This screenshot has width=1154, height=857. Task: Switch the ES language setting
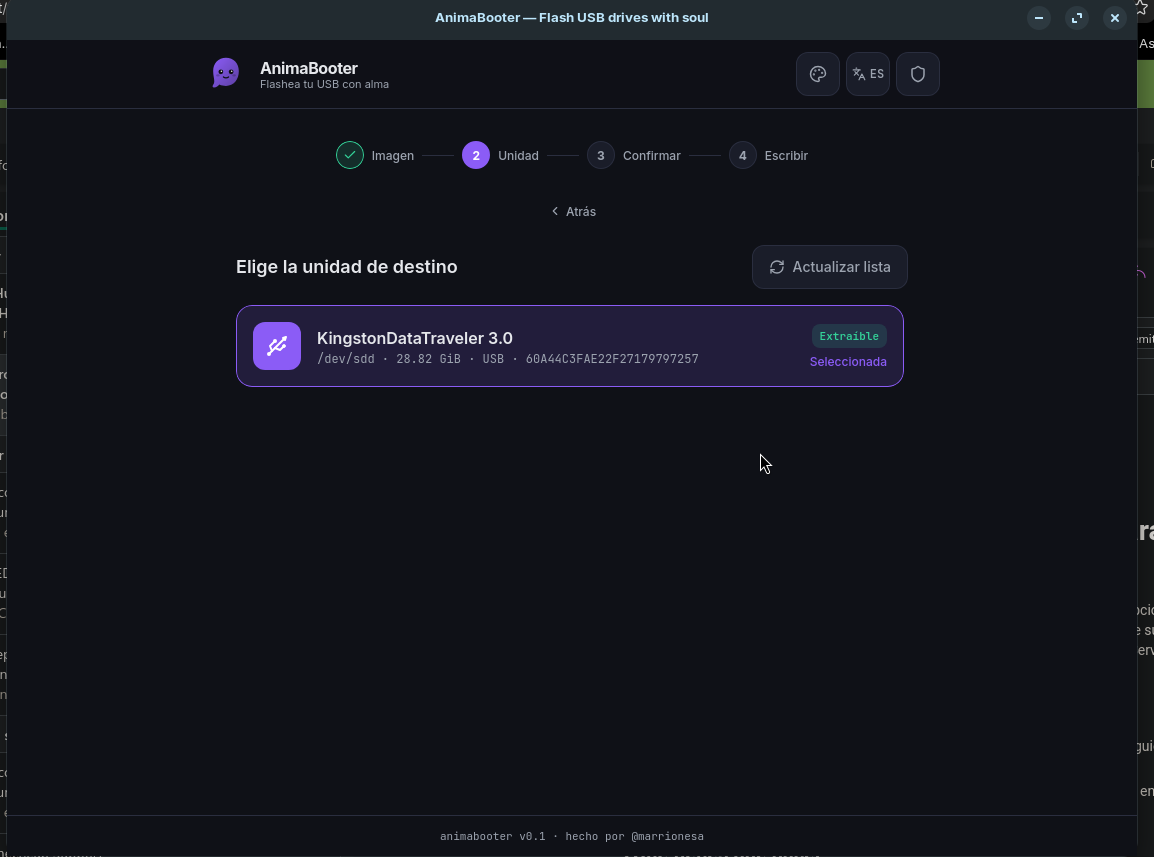tap(868, 74)
